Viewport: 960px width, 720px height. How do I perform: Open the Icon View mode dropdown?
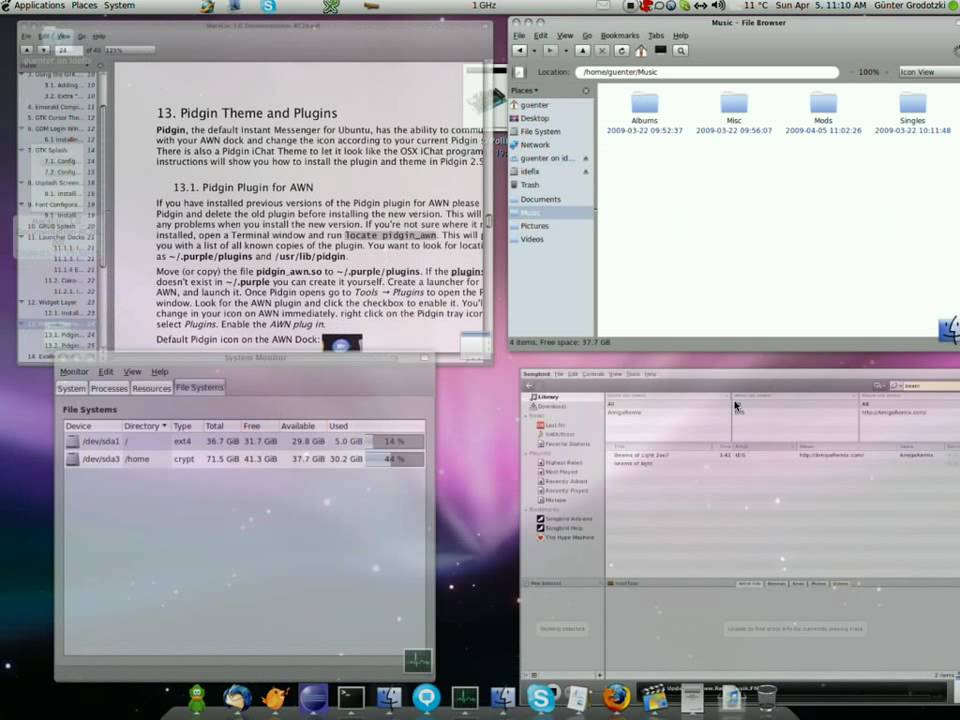[x=929, y=72]
